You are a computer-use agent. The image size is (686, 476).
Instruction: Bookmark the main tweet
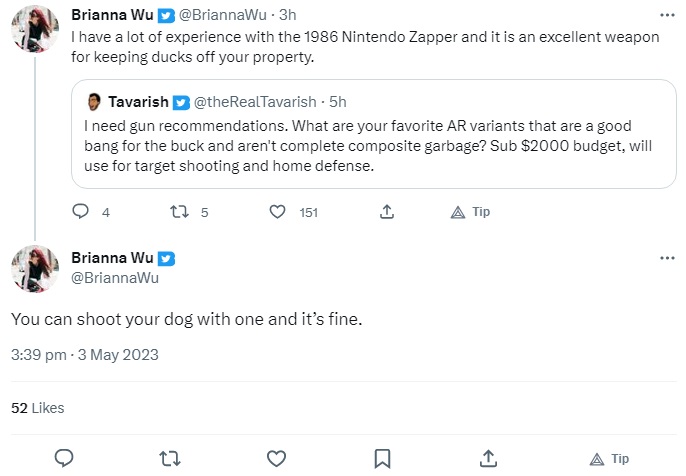pos(382,458)
